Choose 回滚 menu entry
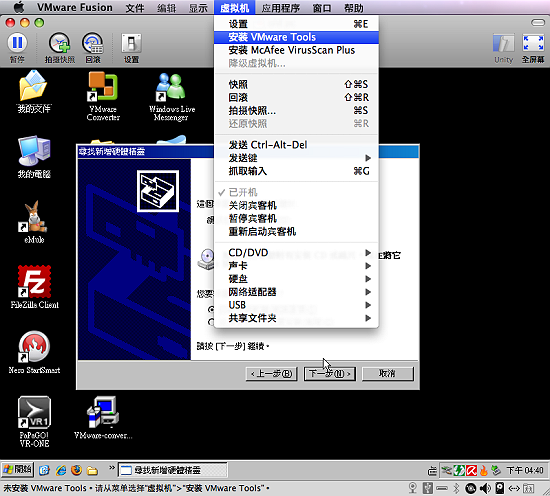 (296, 97)
